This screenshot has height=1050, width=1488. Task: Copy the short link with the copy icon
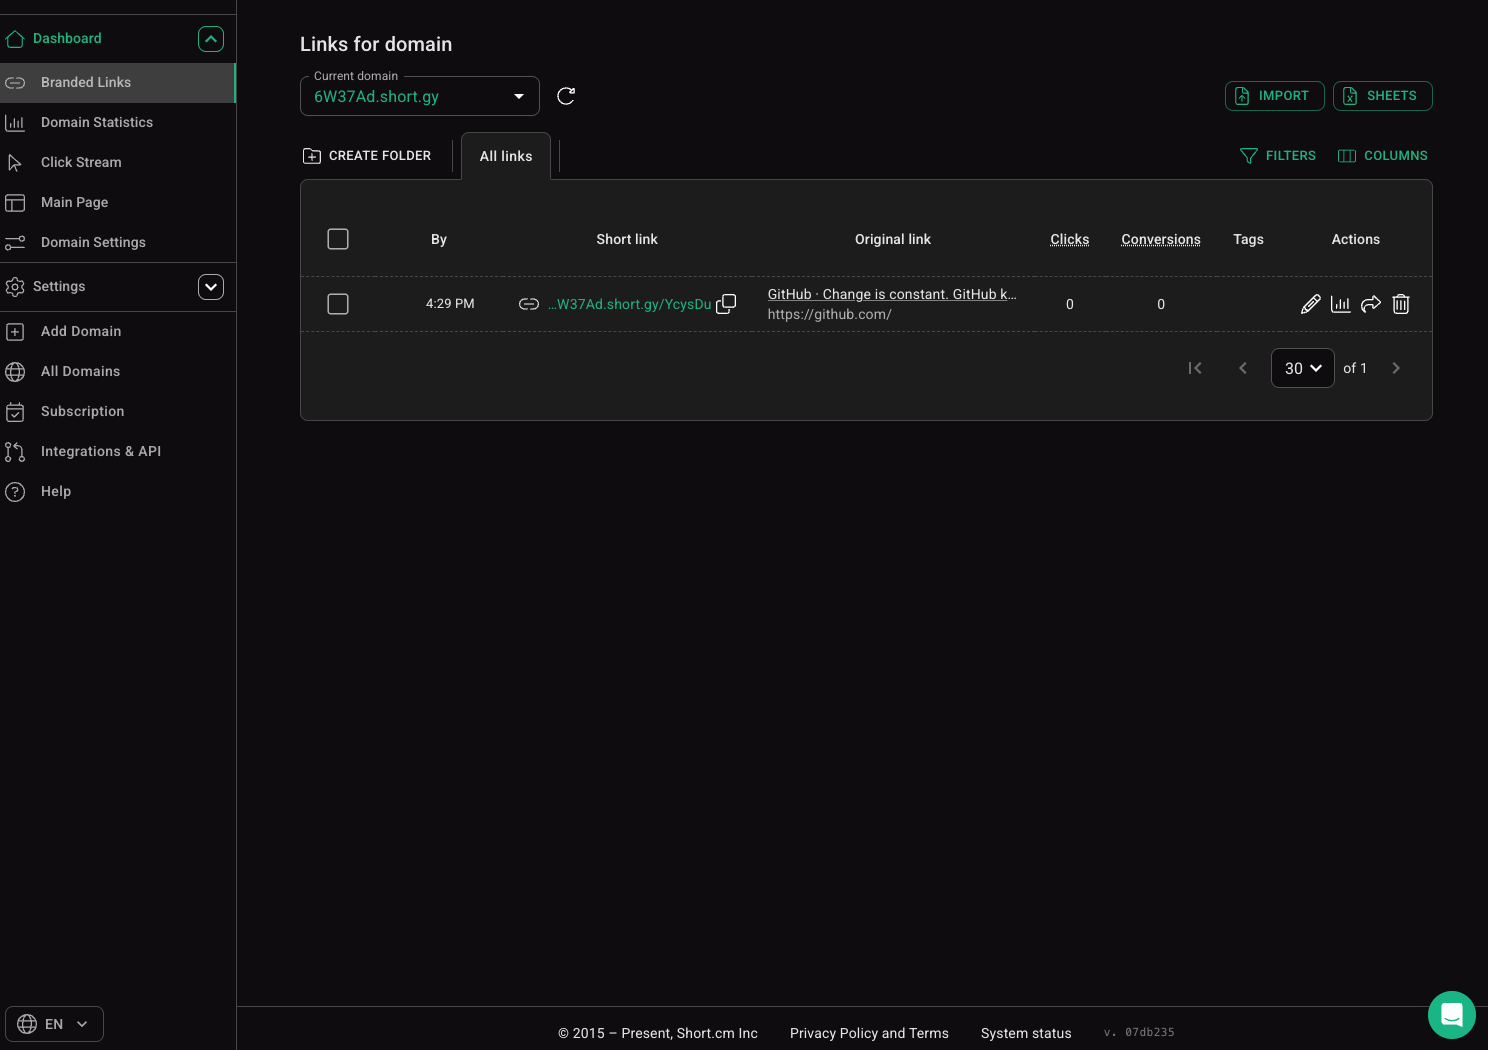click(x=726, y=303)
